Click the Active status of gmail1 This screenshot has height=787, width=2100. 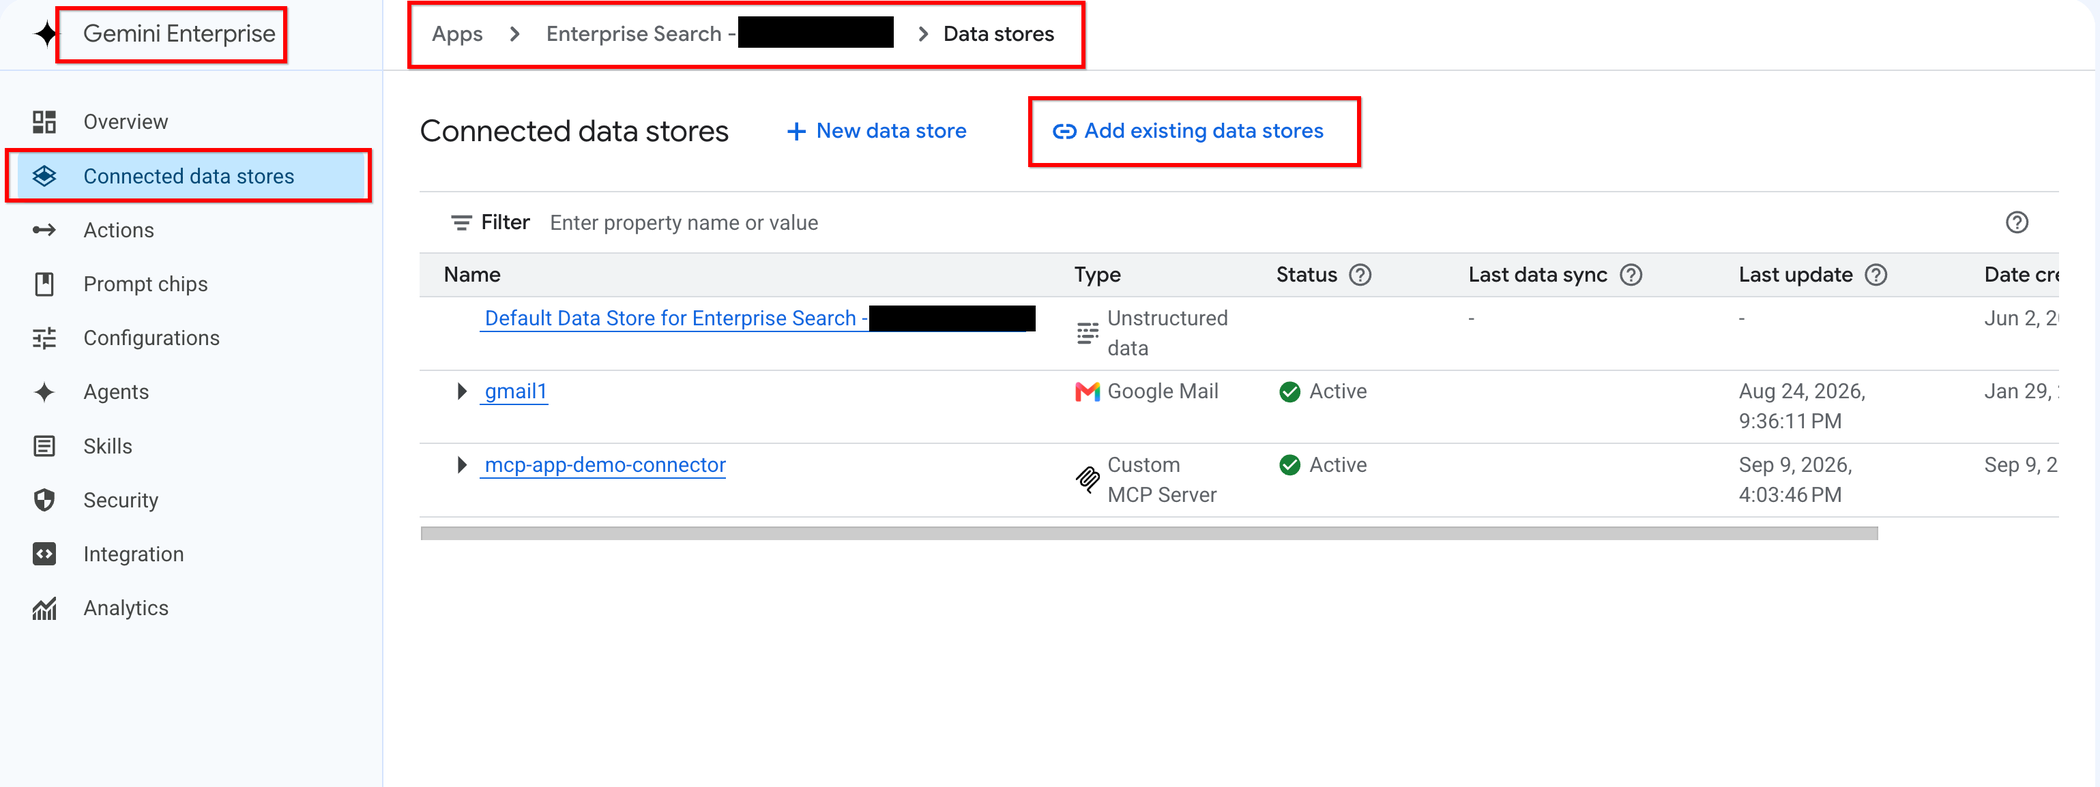(x=1323, y=391)
